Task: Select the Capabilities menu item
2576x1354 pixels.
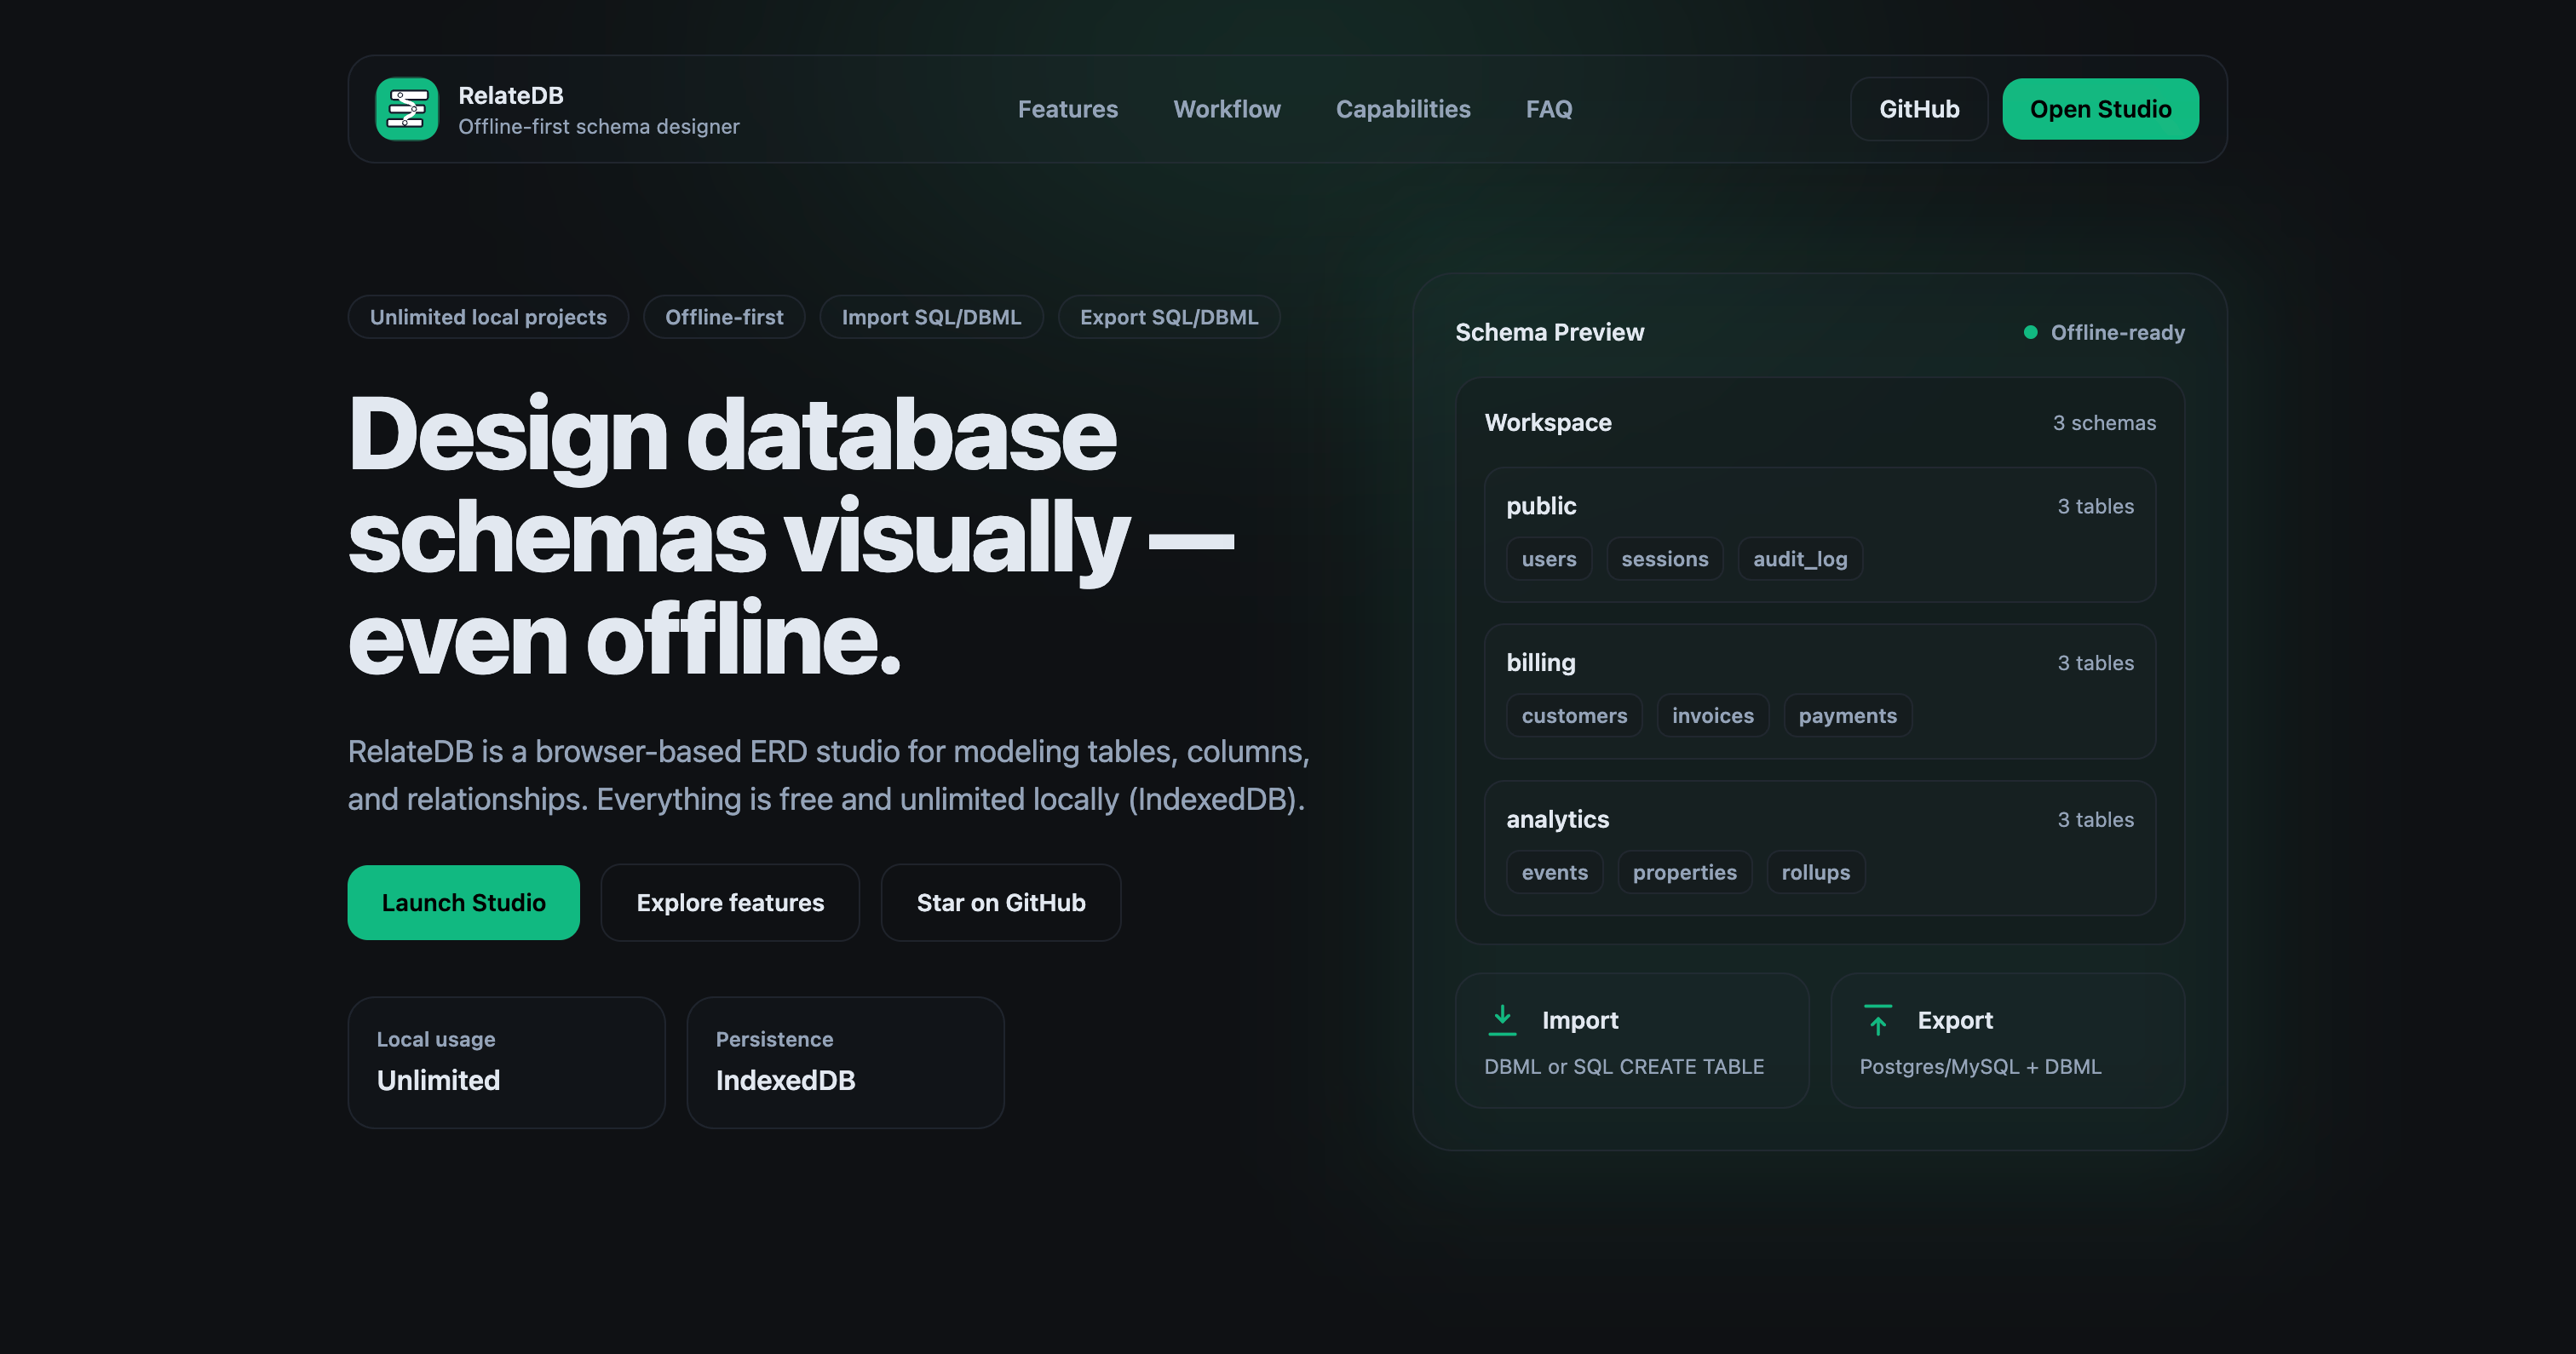Action: click(x=1403, y=109)
